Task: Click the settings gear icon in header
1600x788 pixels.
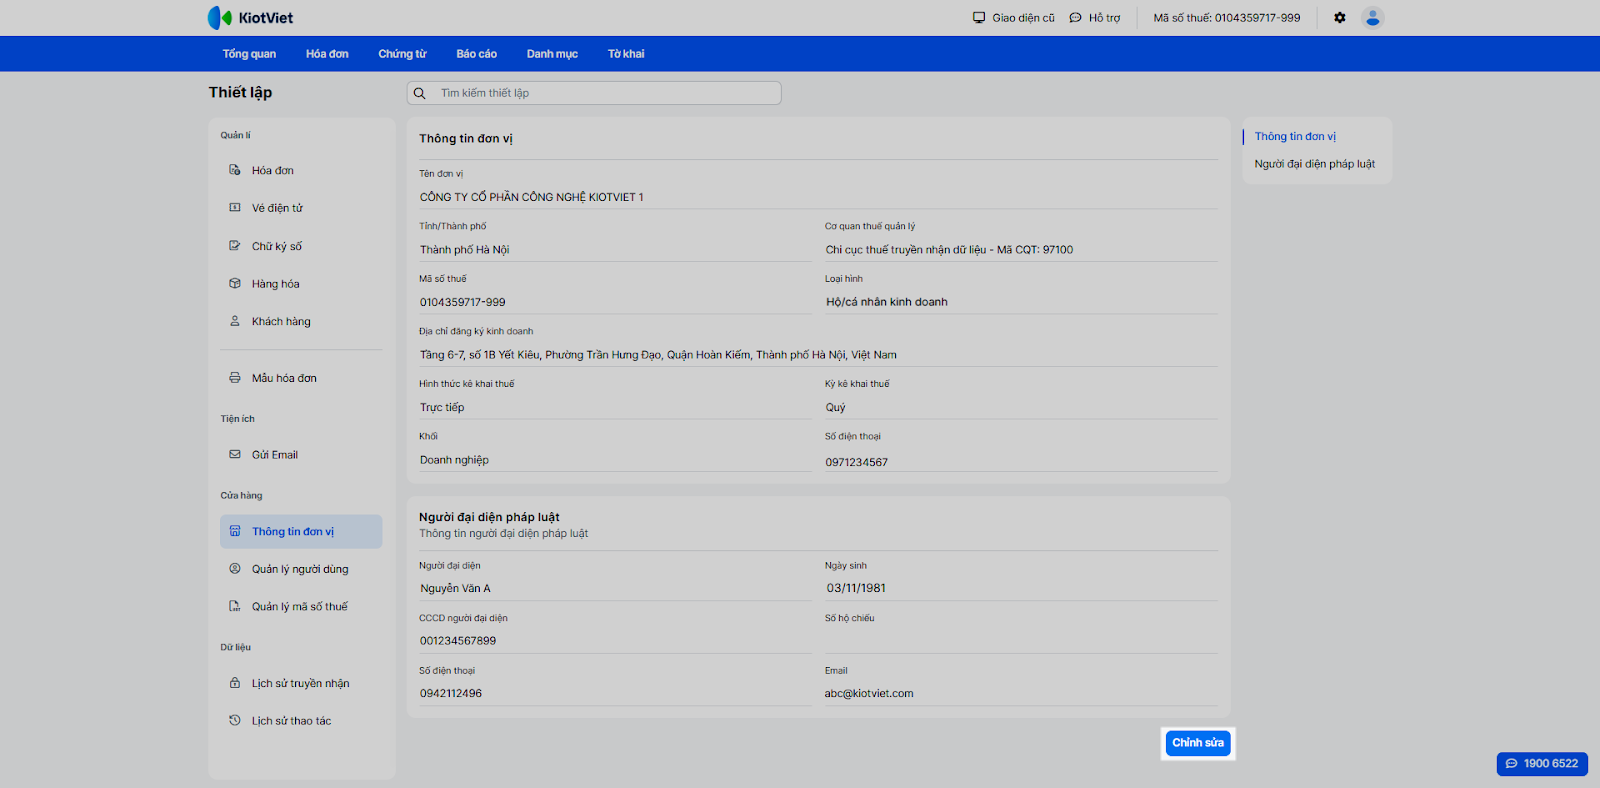Action: [1340, 18]
